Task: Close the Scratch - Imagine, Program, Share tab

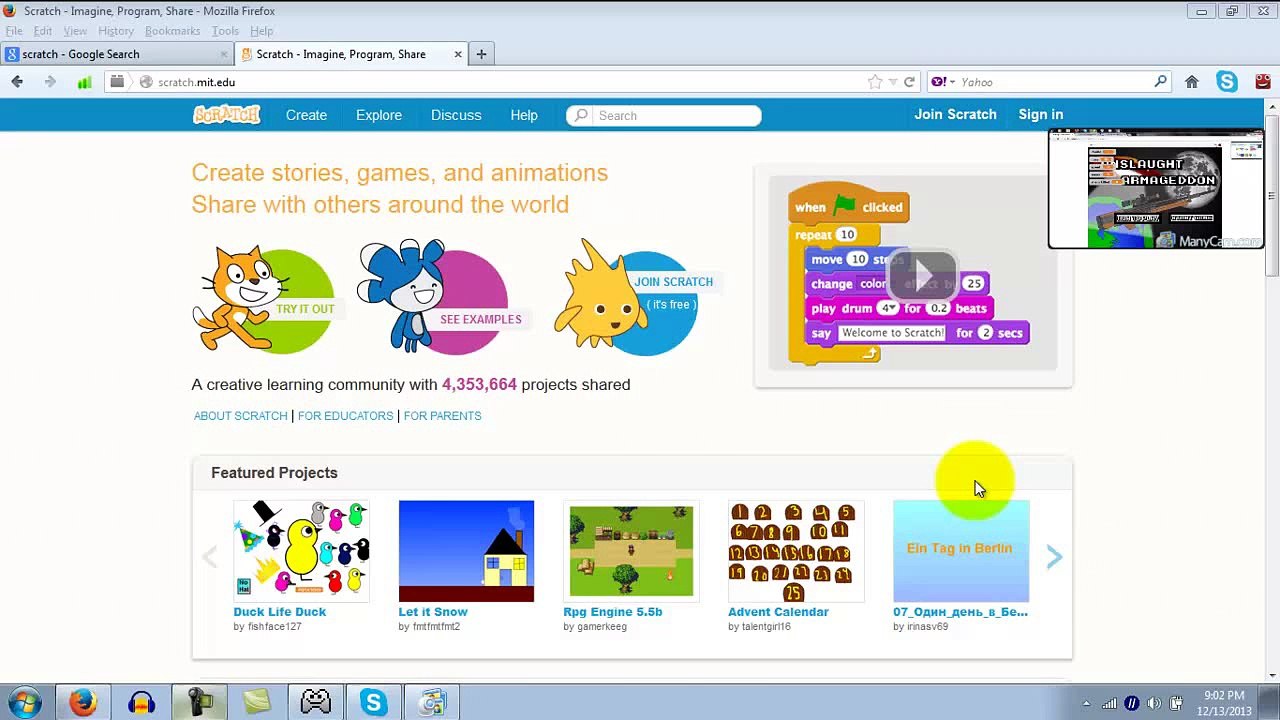Action: pos(458,54)
